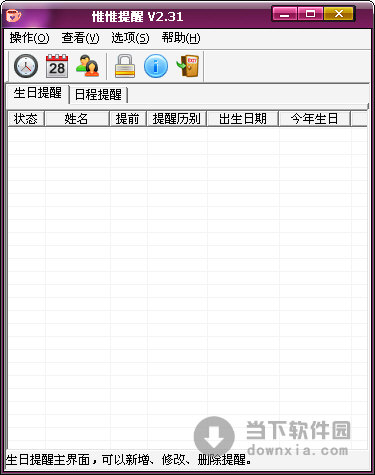Open the blue info icon

(156, 66)
